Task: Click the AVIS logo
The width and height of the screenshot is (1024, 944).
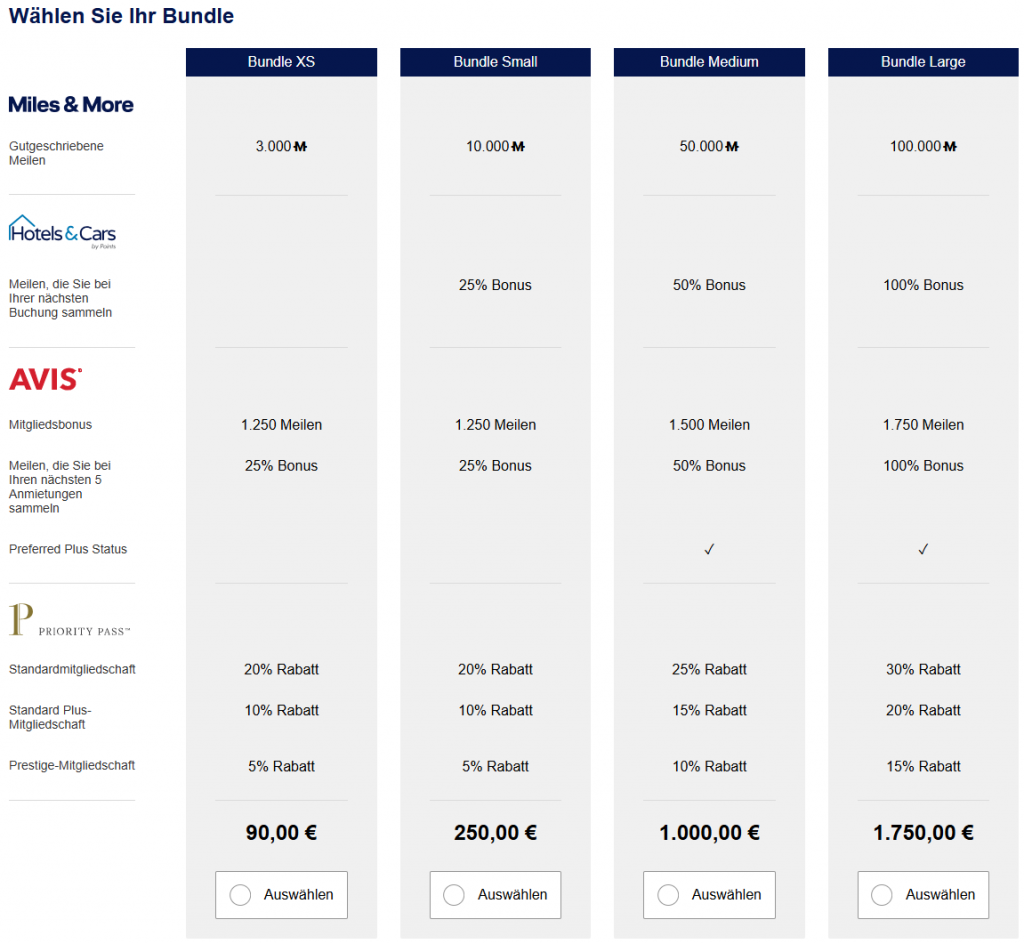Action: point(45,379)
